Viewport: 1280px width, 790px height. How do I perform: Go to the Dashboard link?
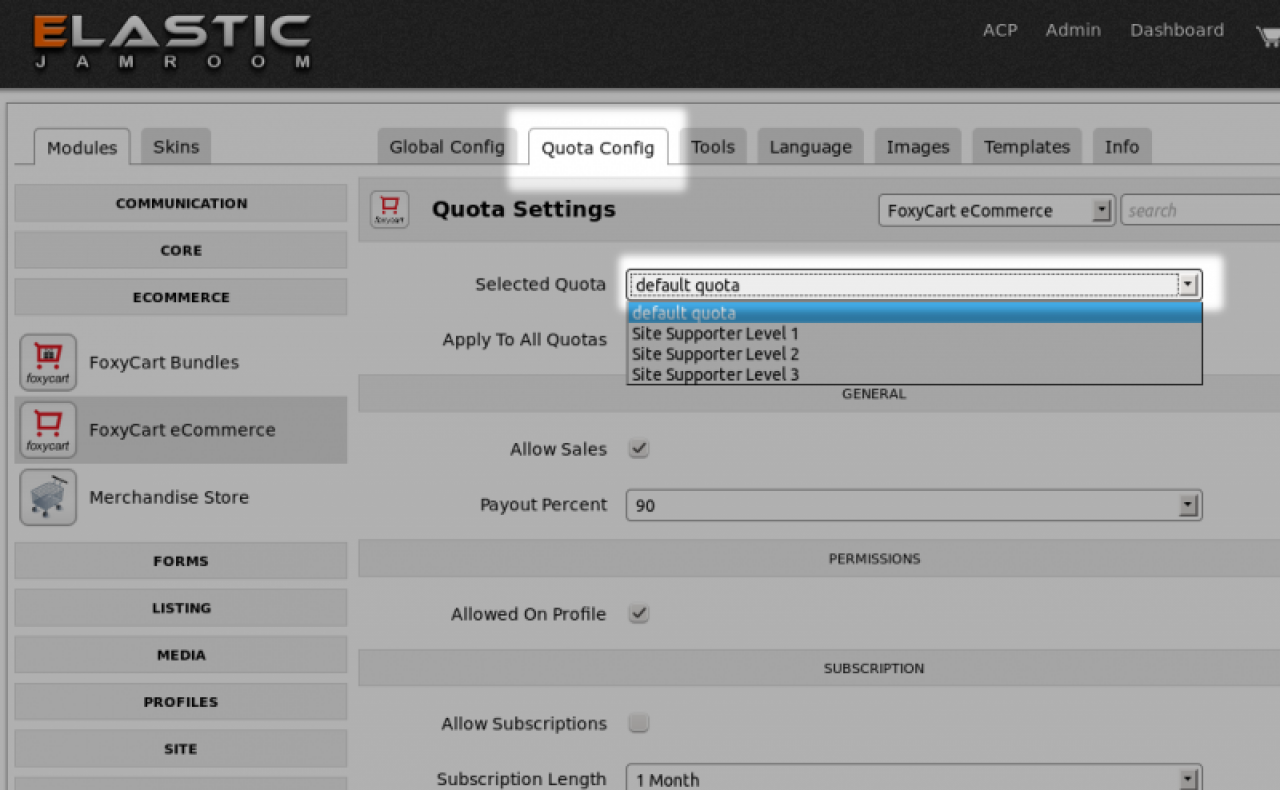click(x=1177, y=30)
